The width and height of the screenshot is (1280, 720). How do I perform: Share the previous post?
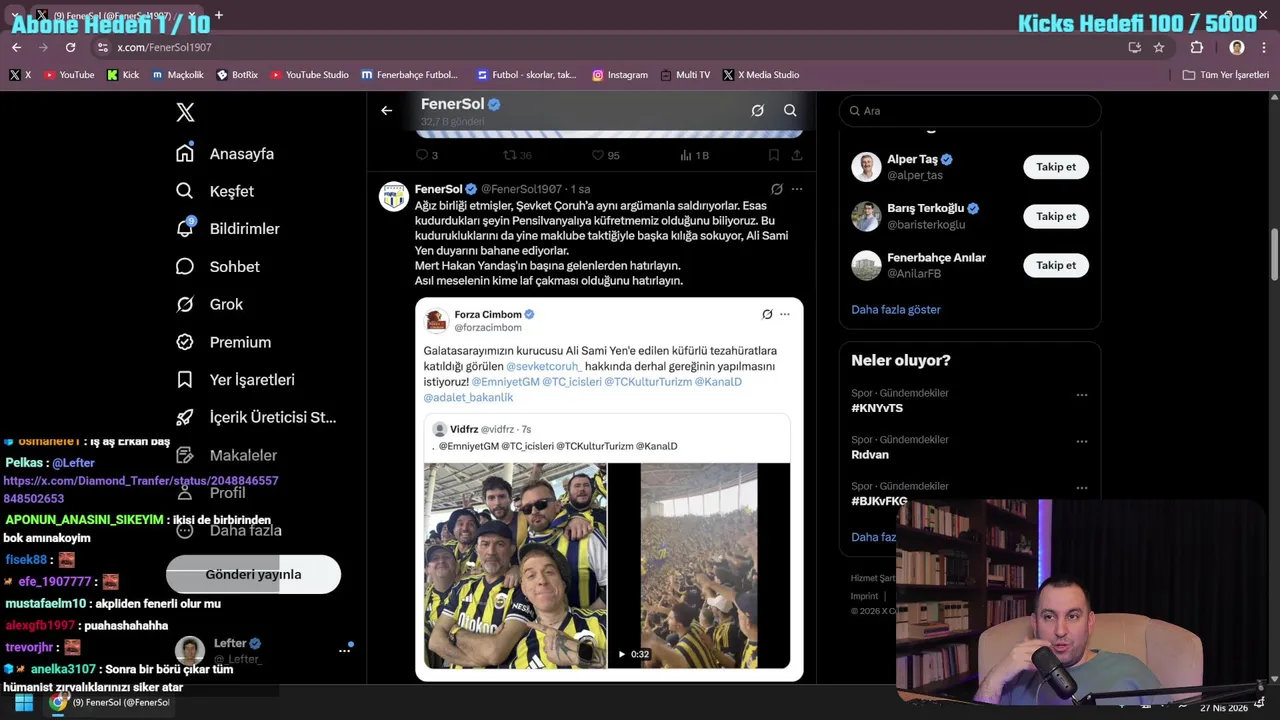(797, 155)
